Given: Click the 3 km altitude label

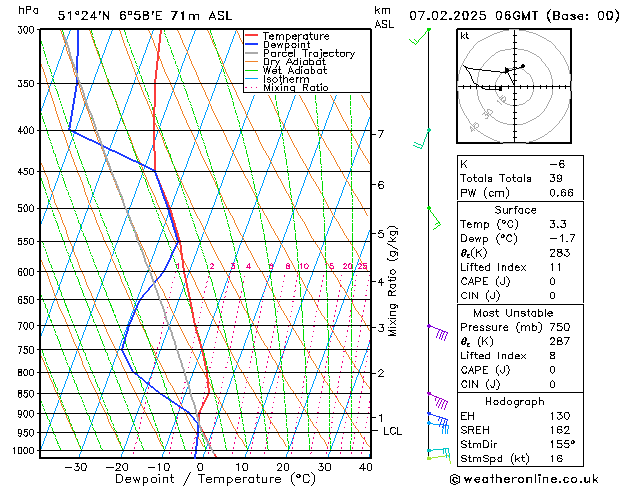Looking at the screenshot, I should pos(381,328).
